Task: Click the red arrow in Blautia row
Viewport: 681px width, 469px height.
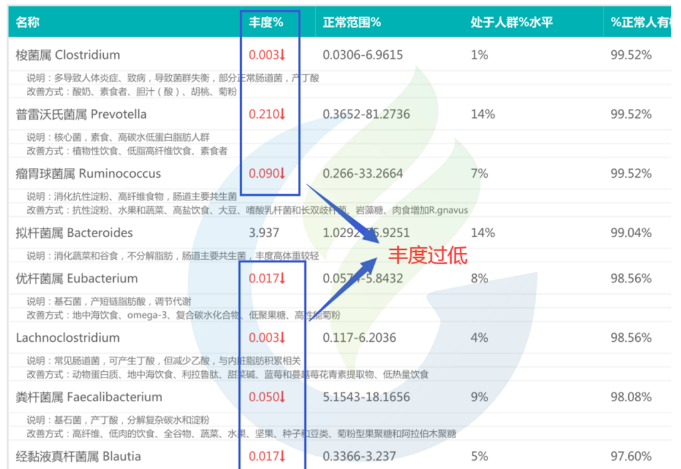Action: click(x=282, y=456)
